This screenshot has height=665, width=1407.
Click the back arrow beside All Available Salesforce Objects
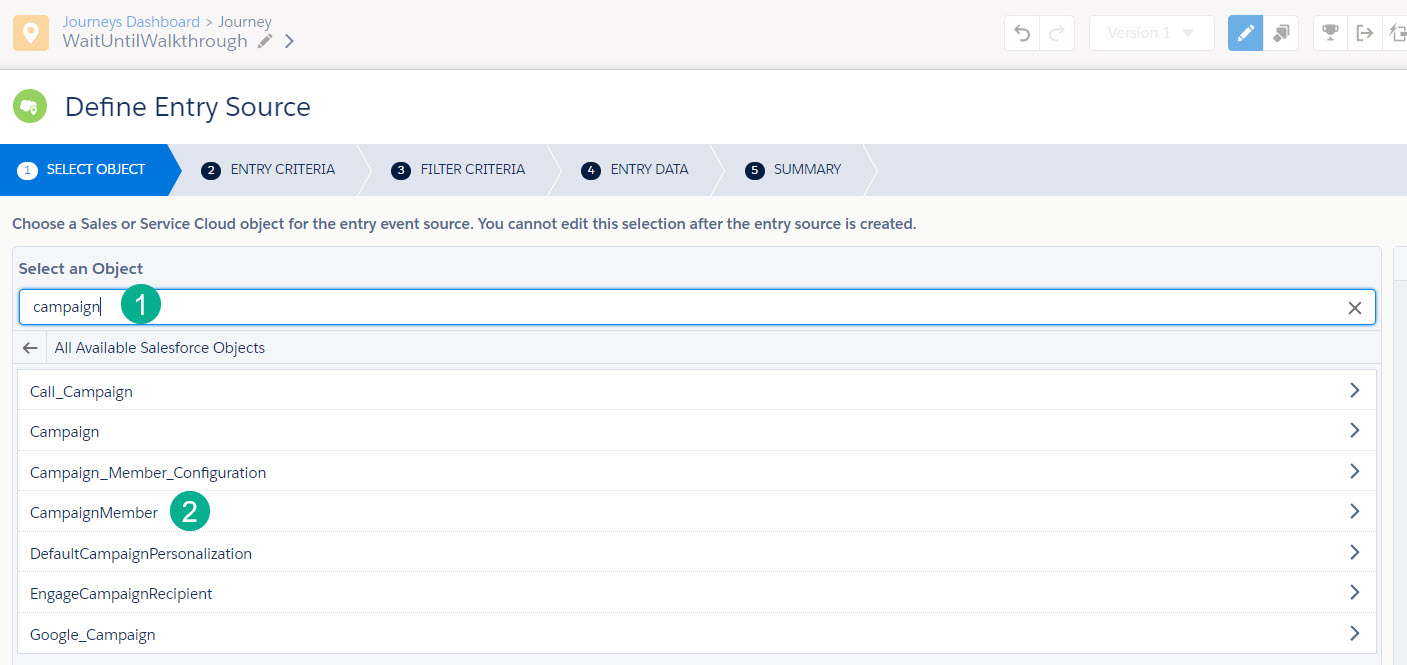[x=29, y=347]
